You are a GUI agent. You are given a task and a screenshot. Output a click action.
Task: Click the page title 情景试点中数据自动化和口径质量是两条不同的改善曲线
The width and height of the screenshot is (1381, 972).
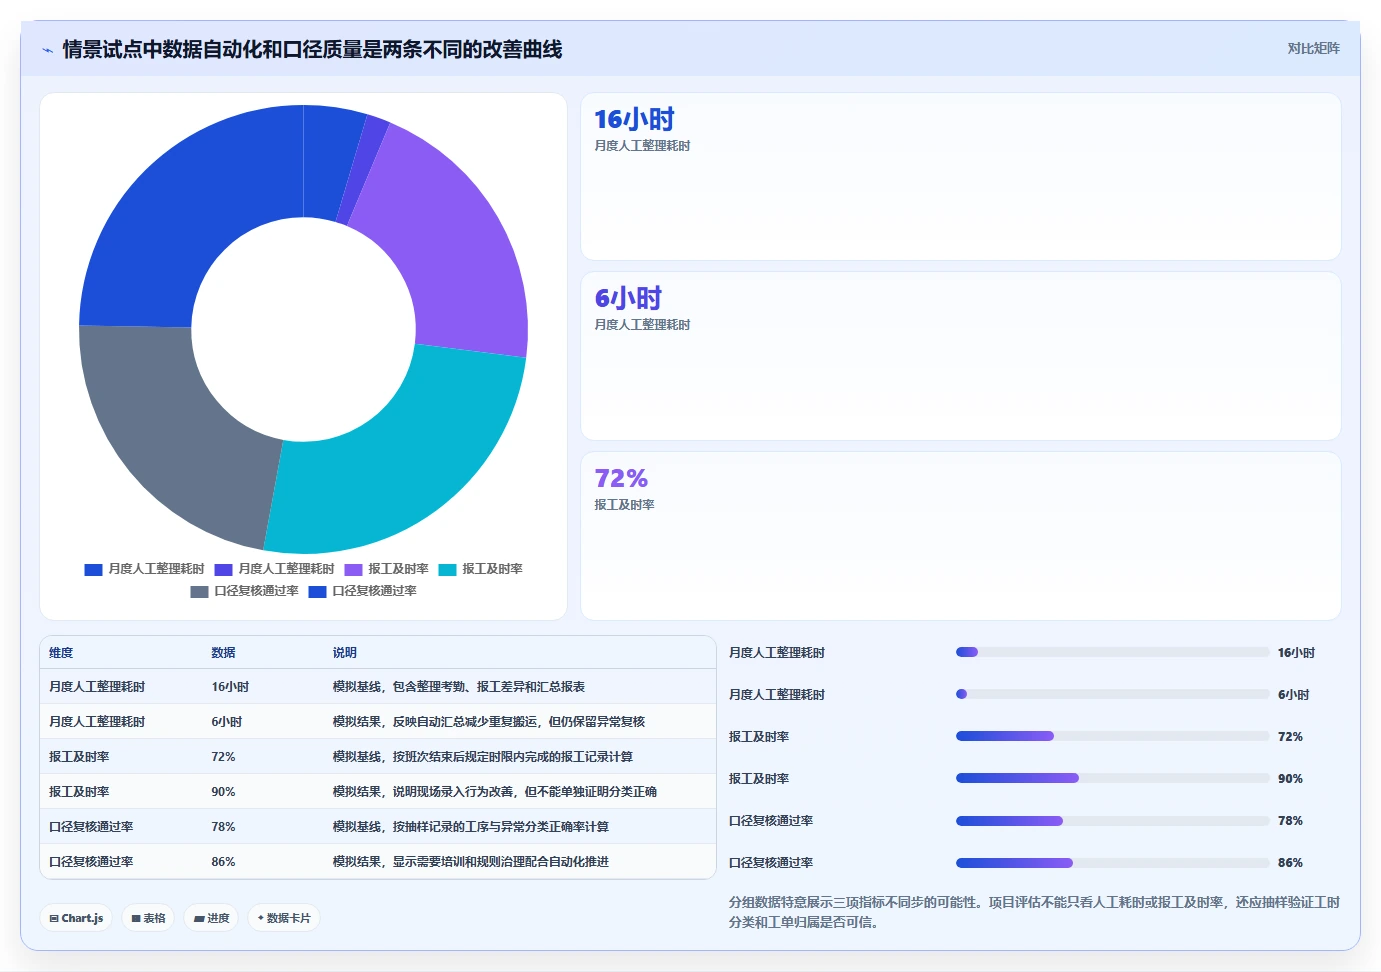click(312, 49)
